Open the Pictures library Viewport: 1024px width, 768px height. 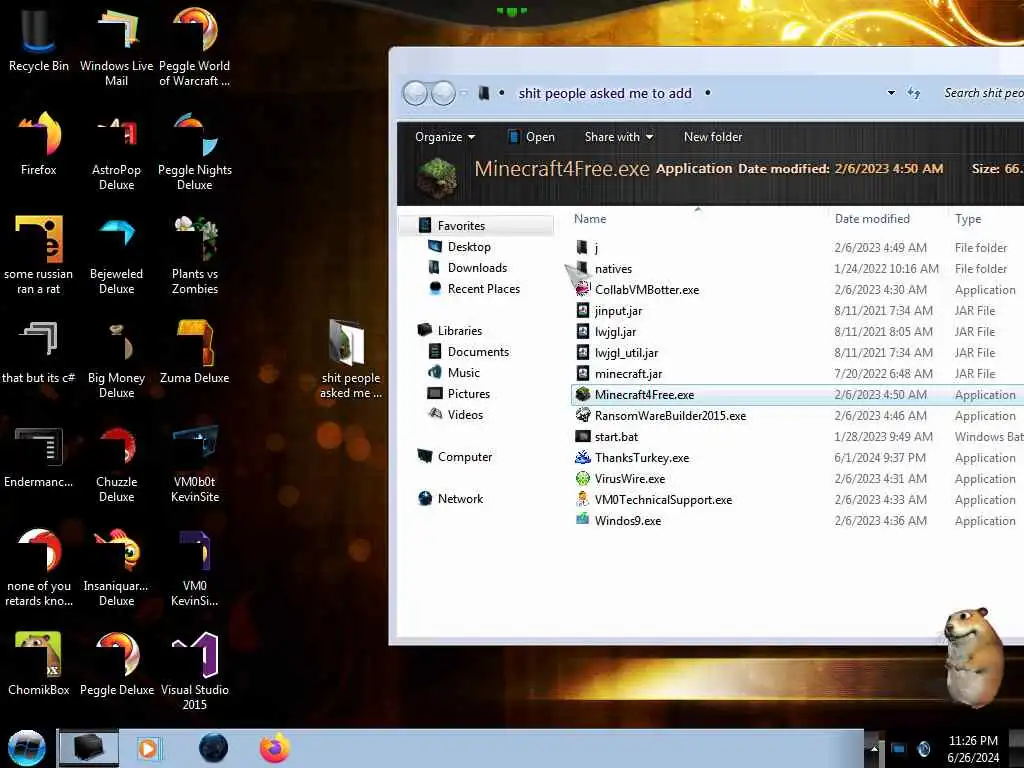click(458, 393)
